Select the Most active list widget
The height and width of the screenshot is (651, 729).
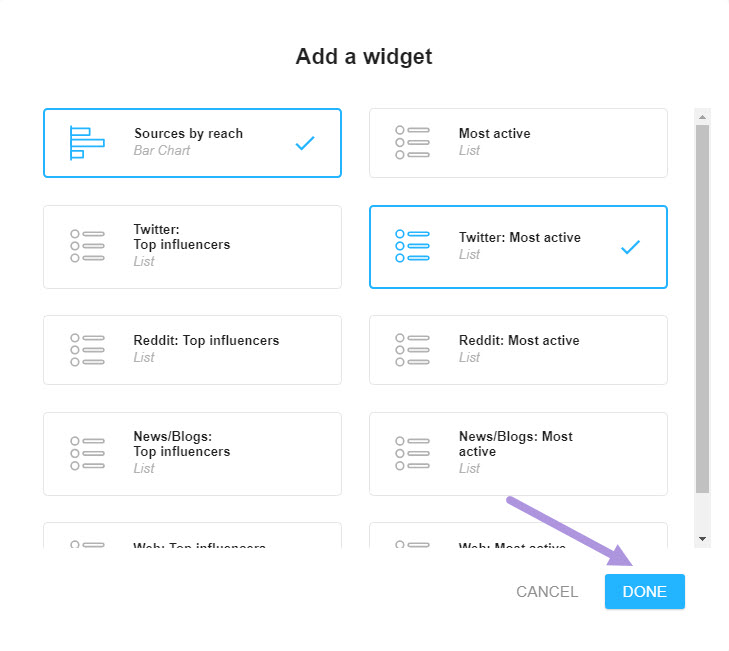tap(518, 143)
